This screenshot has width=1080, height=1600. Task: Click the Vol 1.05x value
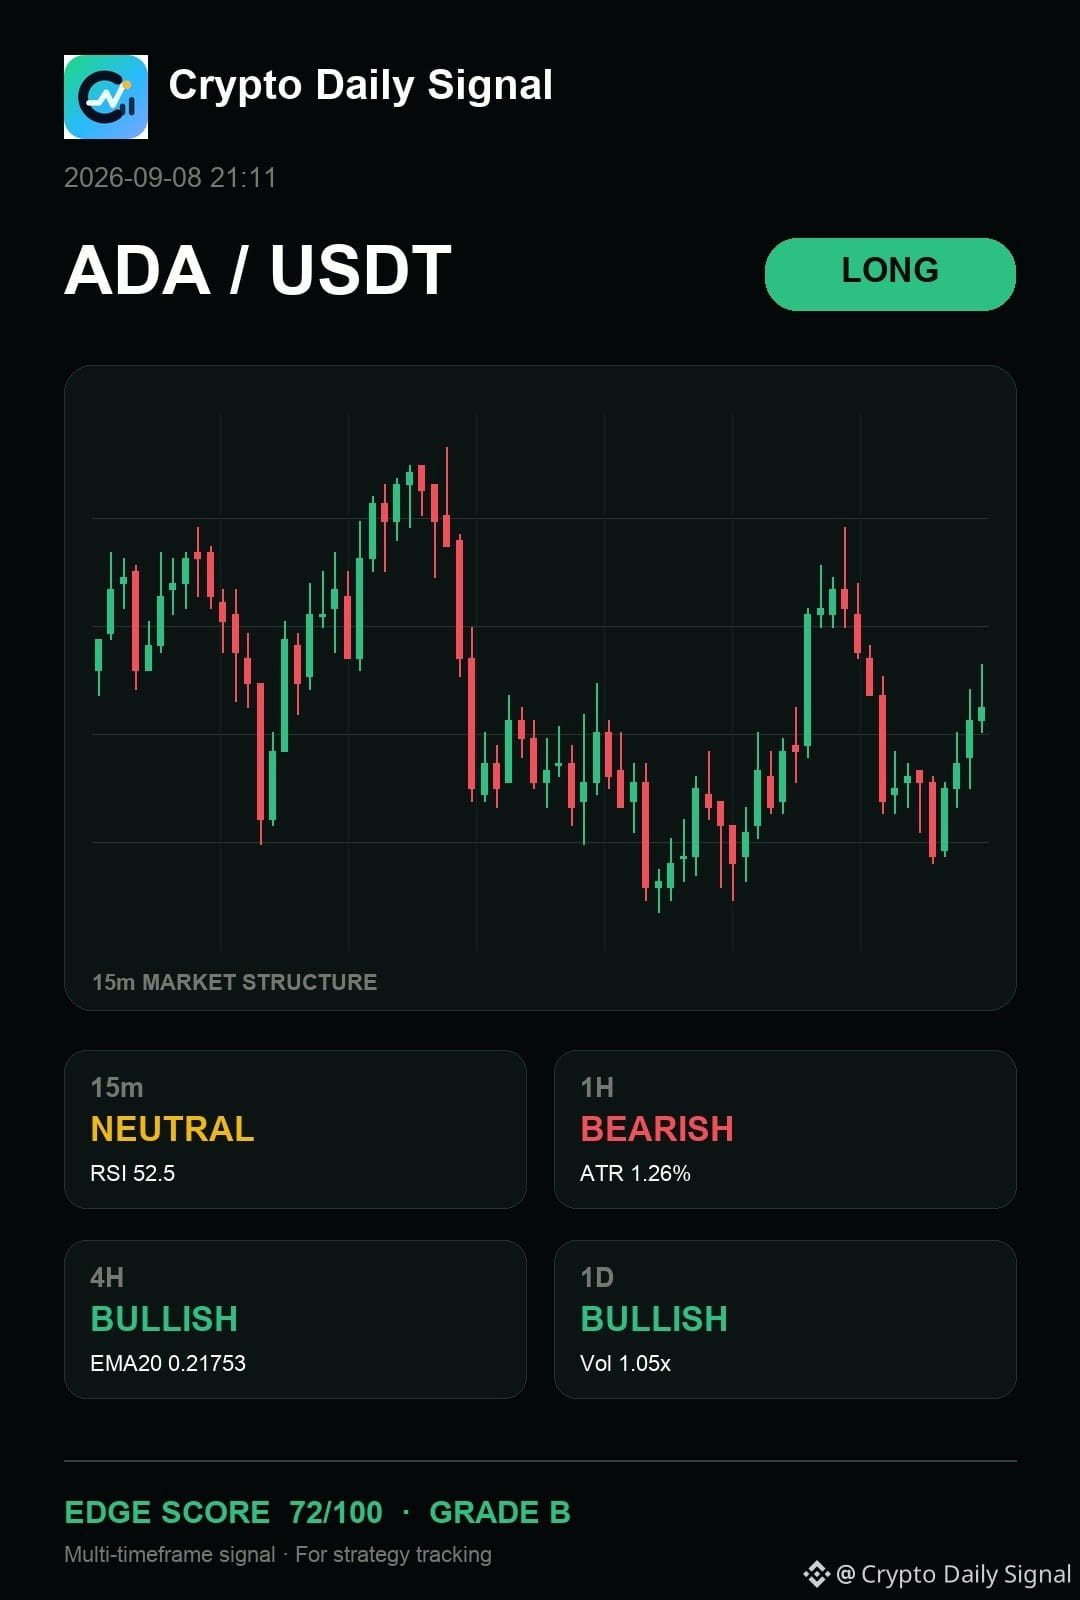[625, 1363]
